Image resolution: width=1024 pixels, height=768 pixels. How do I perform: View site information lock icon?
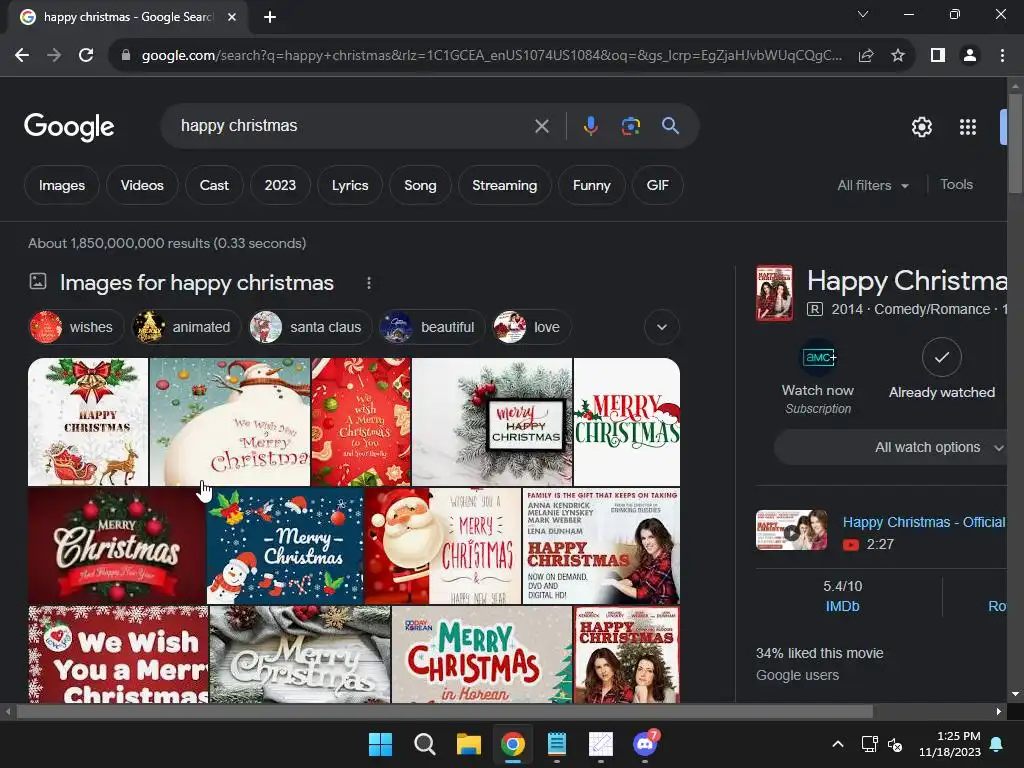[126, 56]
